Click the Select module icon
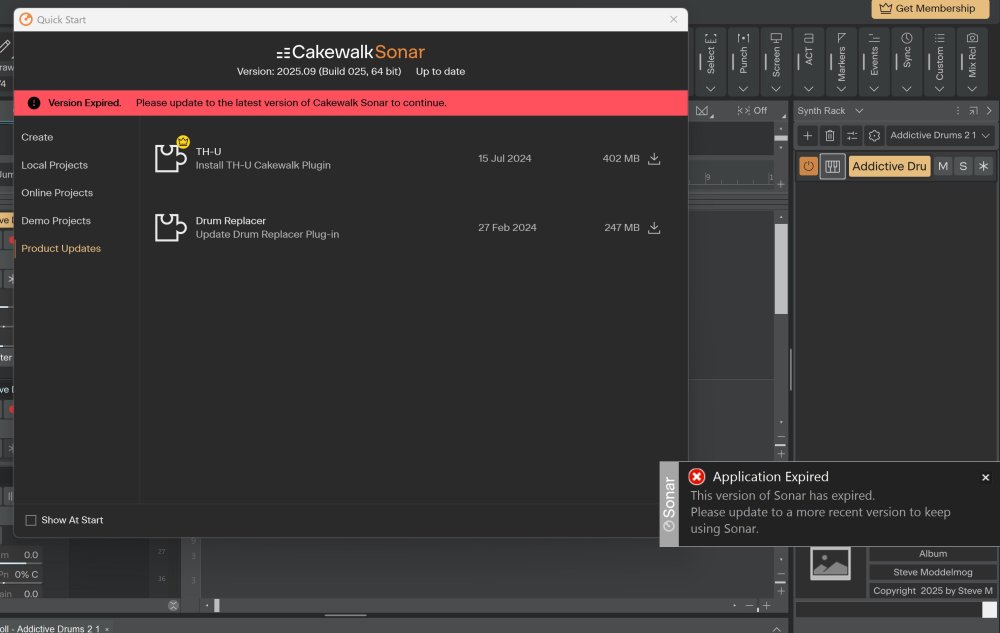The width and height of the screenshot is (1000, 633). point(710,38)
